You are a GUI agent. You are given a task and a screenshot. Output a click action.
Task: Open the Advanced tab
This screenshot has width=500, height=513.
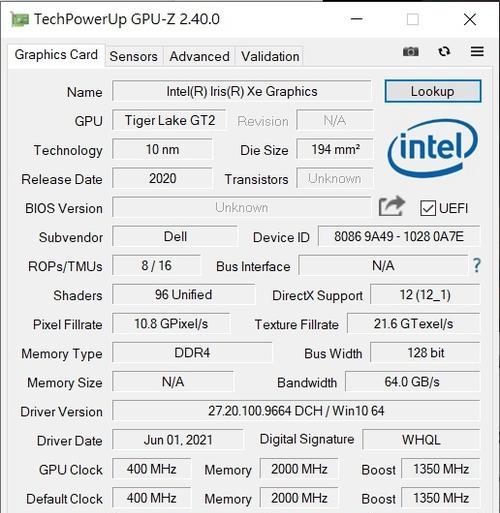[x=199, y=56]
